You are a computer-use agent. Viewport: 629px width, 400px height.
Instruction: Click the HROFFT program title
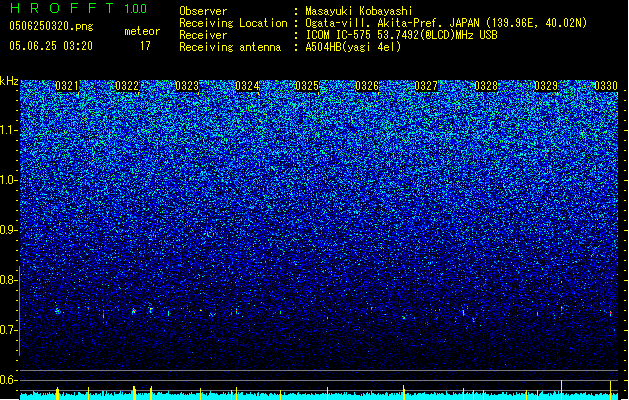(x=62, y=8)
